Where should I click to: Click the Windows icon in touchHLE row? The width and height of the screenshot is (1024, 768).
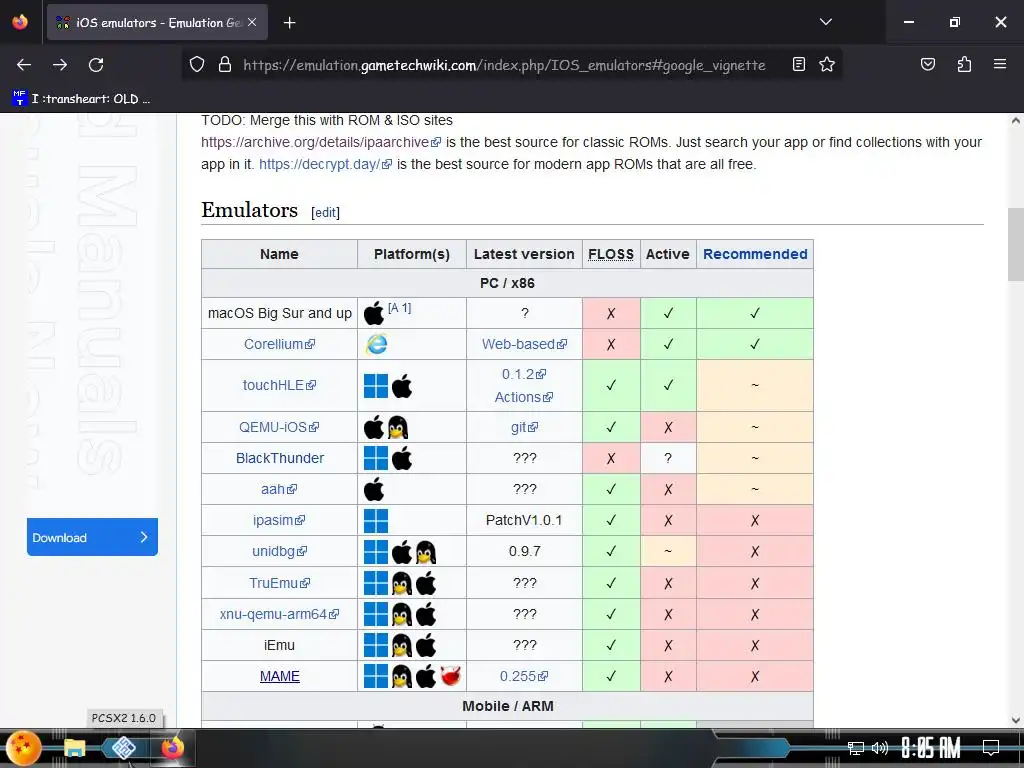pos(376,386)
